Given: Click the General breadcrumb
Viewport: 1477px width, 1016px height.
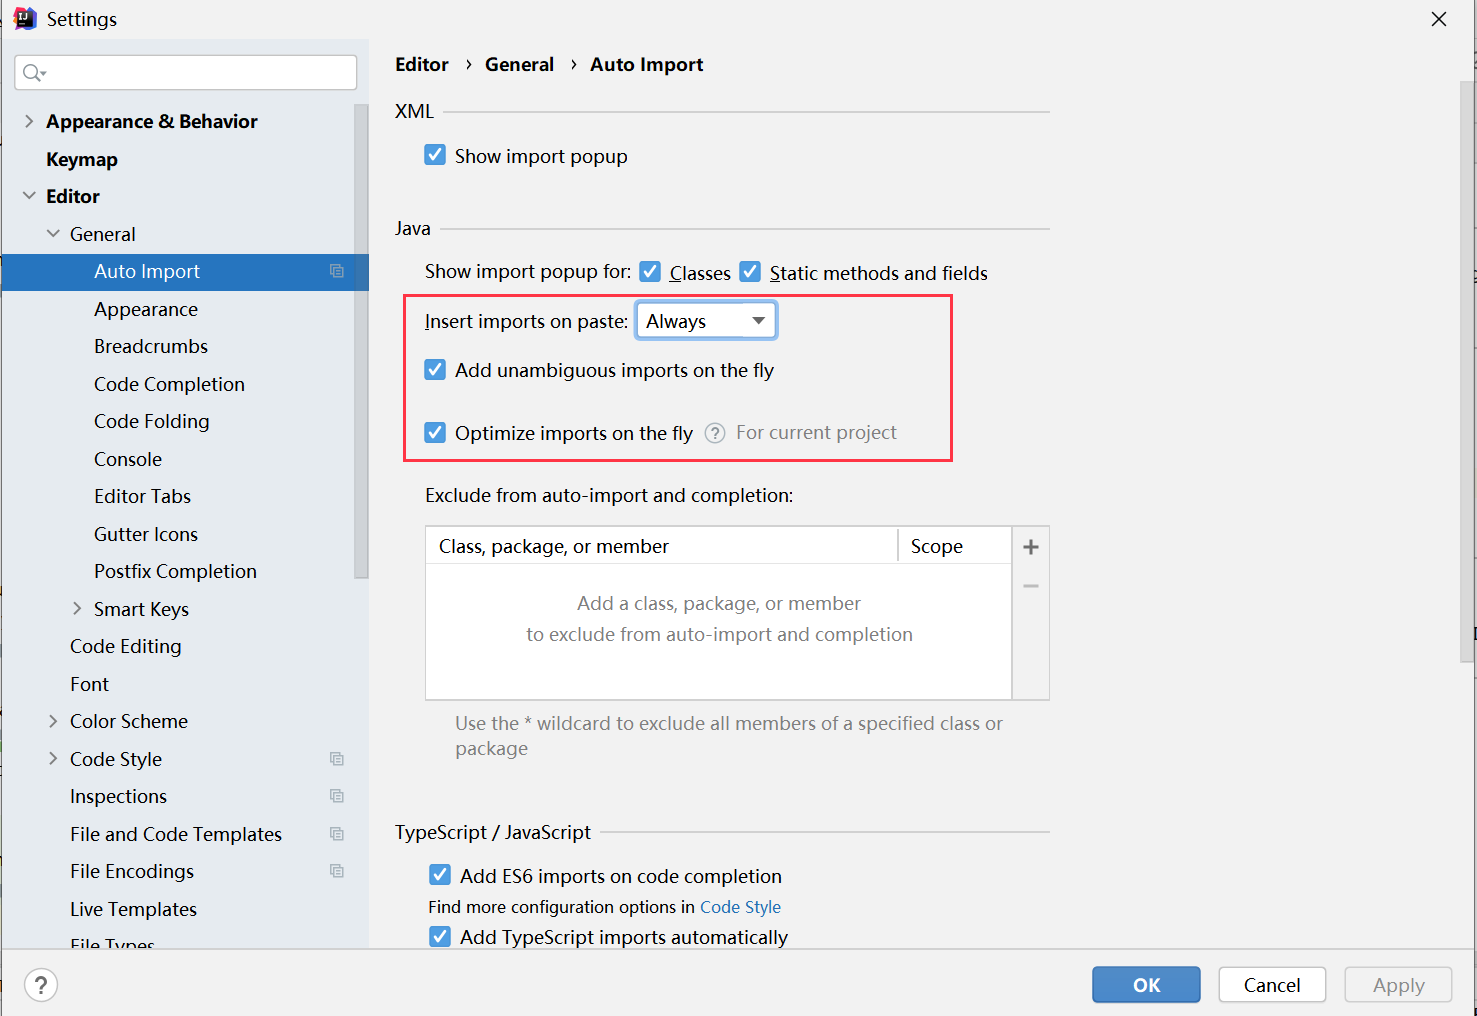Looking at the screenshot, I should pos(519,64).
